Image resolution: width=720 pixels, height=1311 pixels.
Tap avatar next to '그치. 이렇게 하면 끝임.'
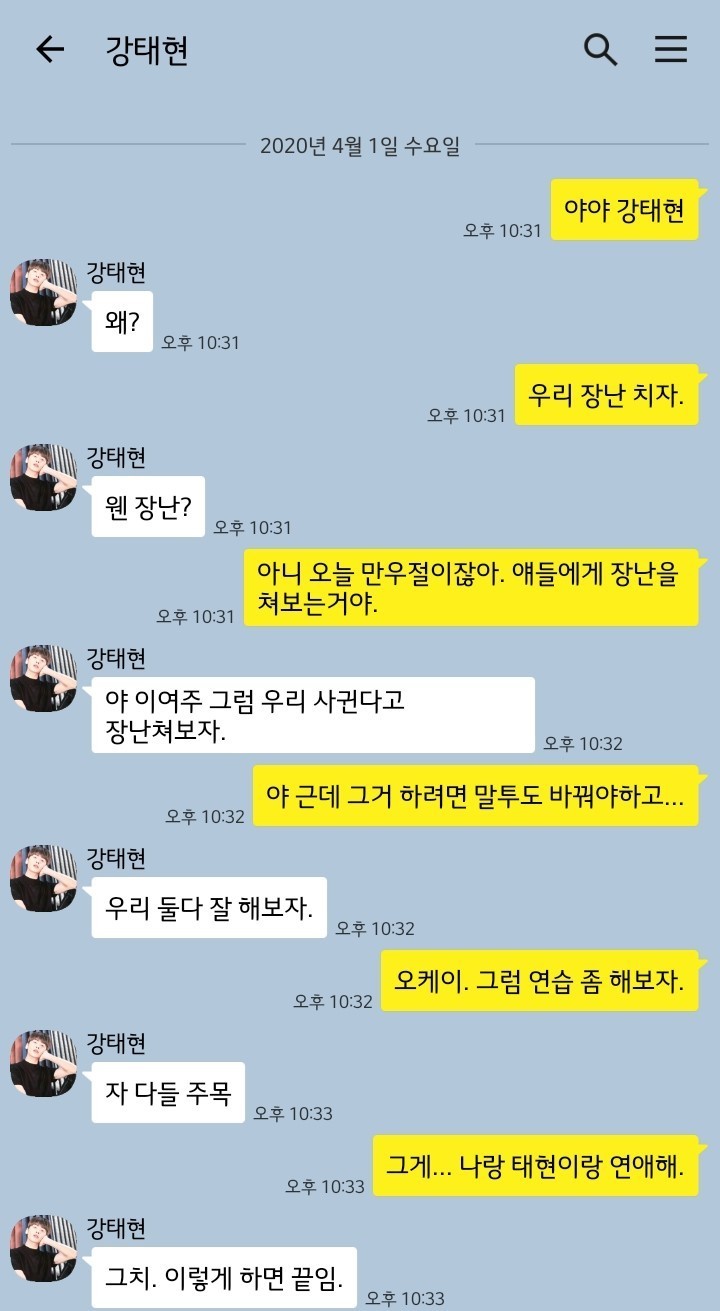coord(44,1248)
